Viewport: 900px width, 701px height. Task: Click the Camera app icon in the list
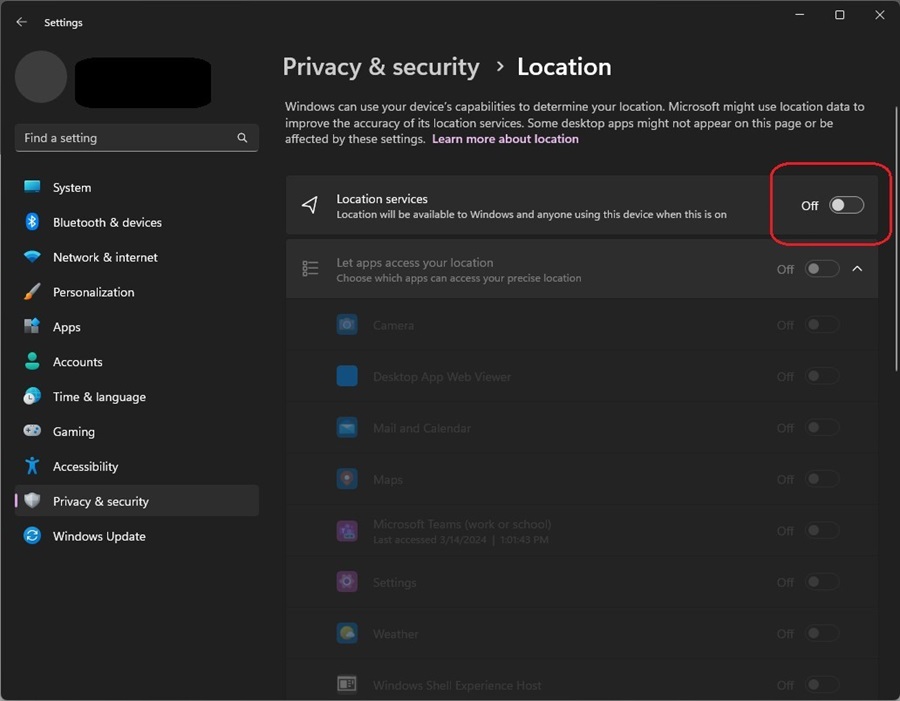(x=346, y=324)
